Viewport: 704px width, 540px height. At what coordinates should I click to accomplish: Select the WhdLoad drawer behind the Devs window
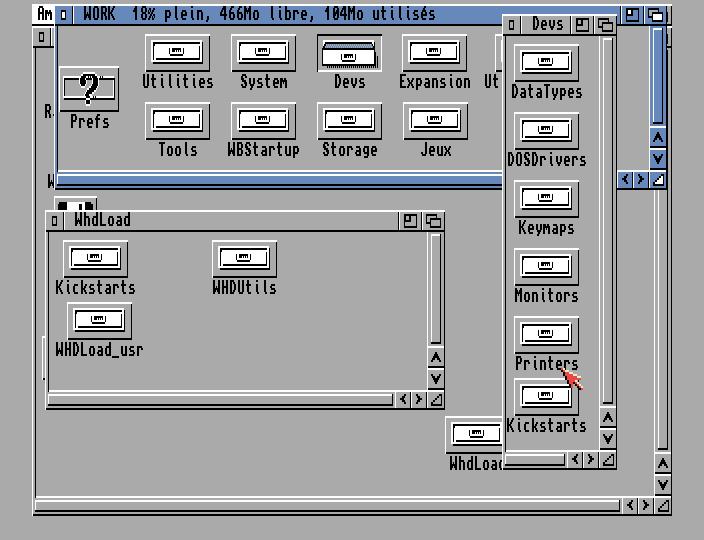point(474,435)
